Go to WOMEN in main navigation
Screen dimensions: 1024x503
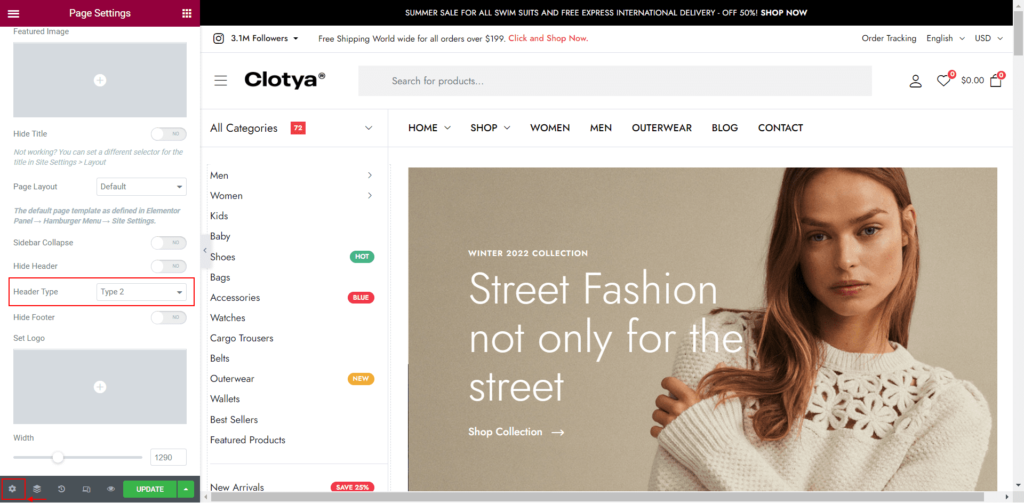coord(550,128)
